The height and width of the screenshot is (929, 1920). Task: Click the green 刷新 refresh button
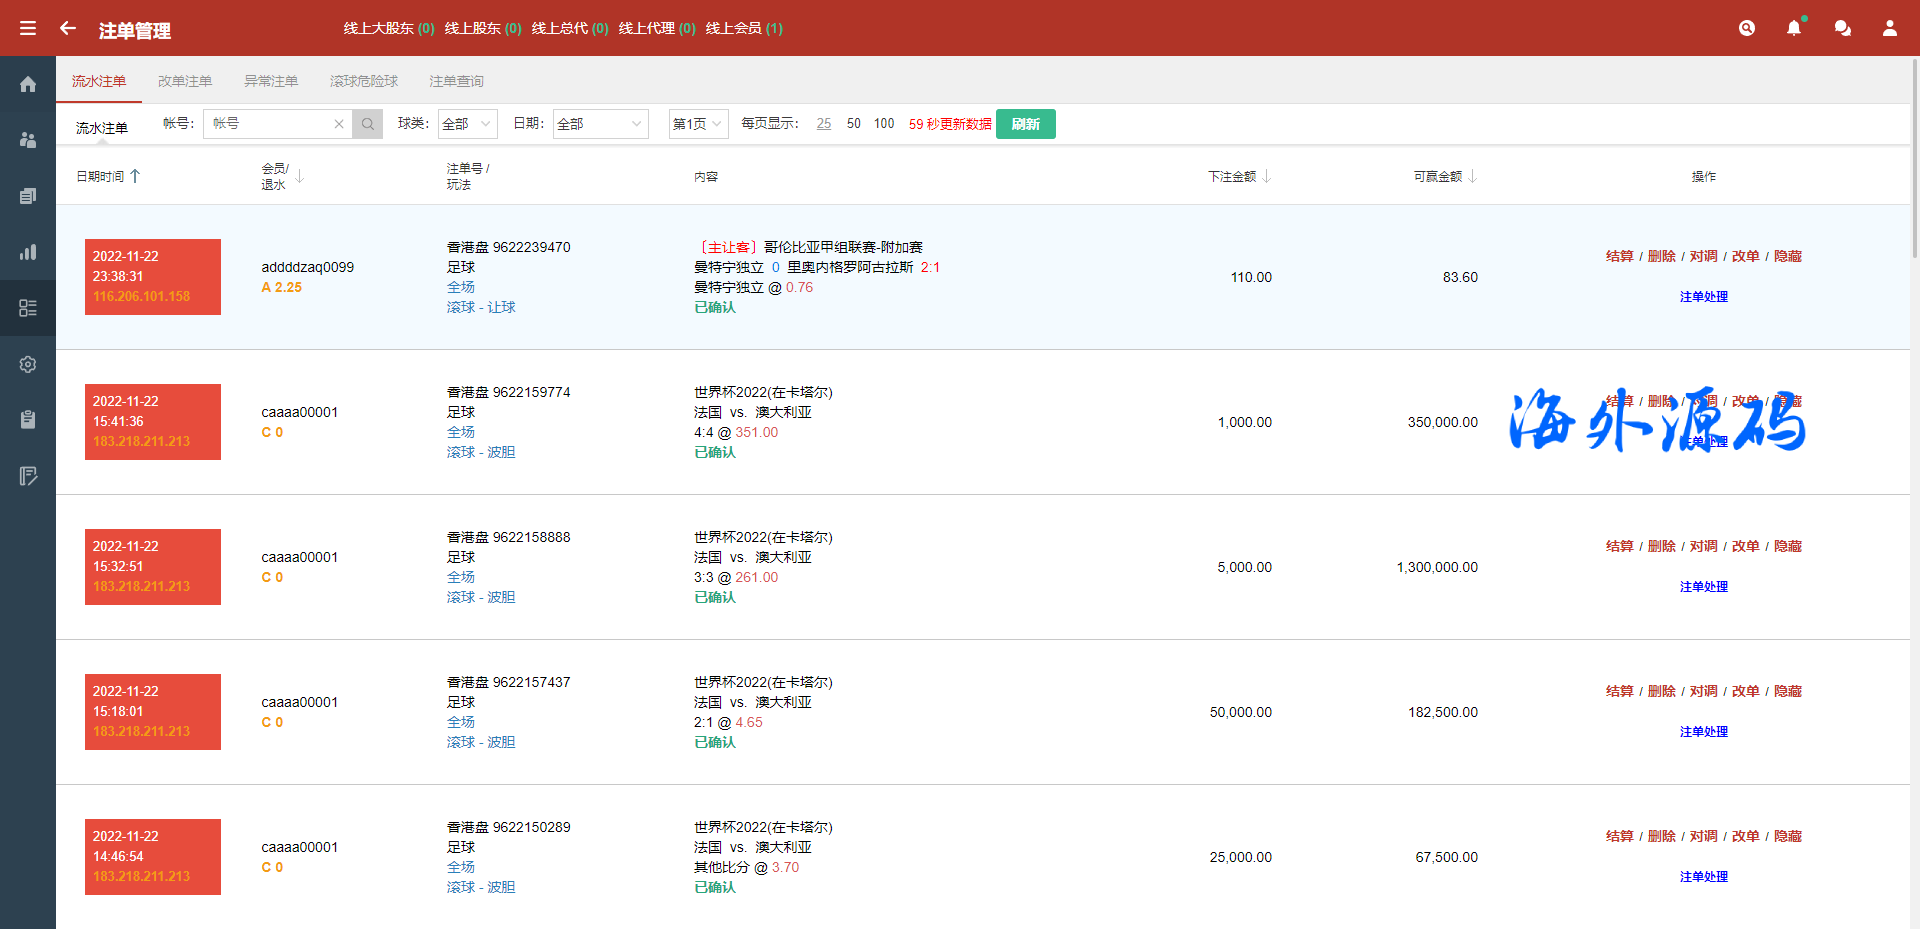(x=1025, y=124)
